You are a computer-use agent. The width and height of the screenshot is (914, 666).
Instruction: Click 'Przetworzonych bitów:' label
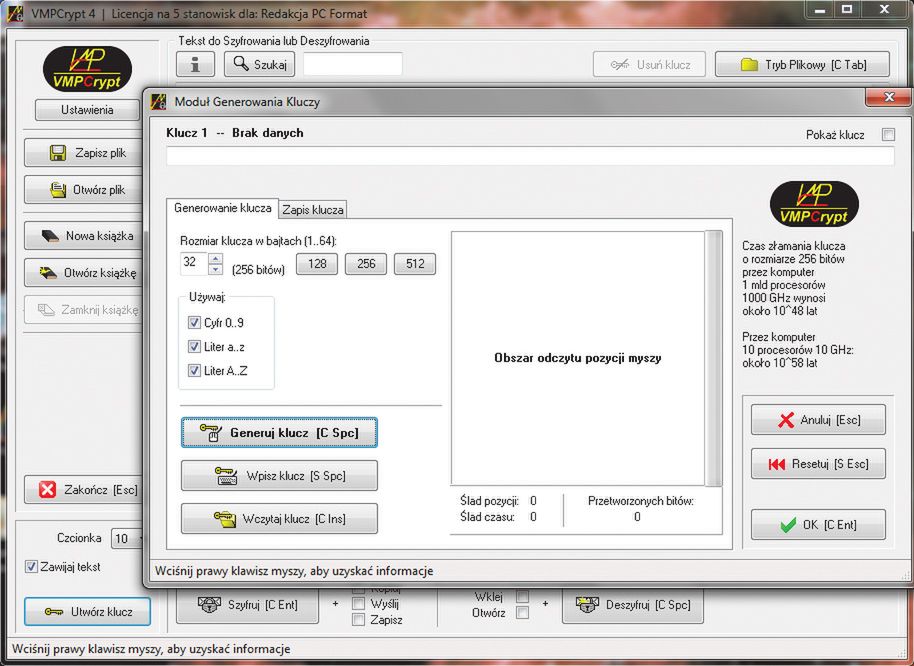(x=641, y=501)
